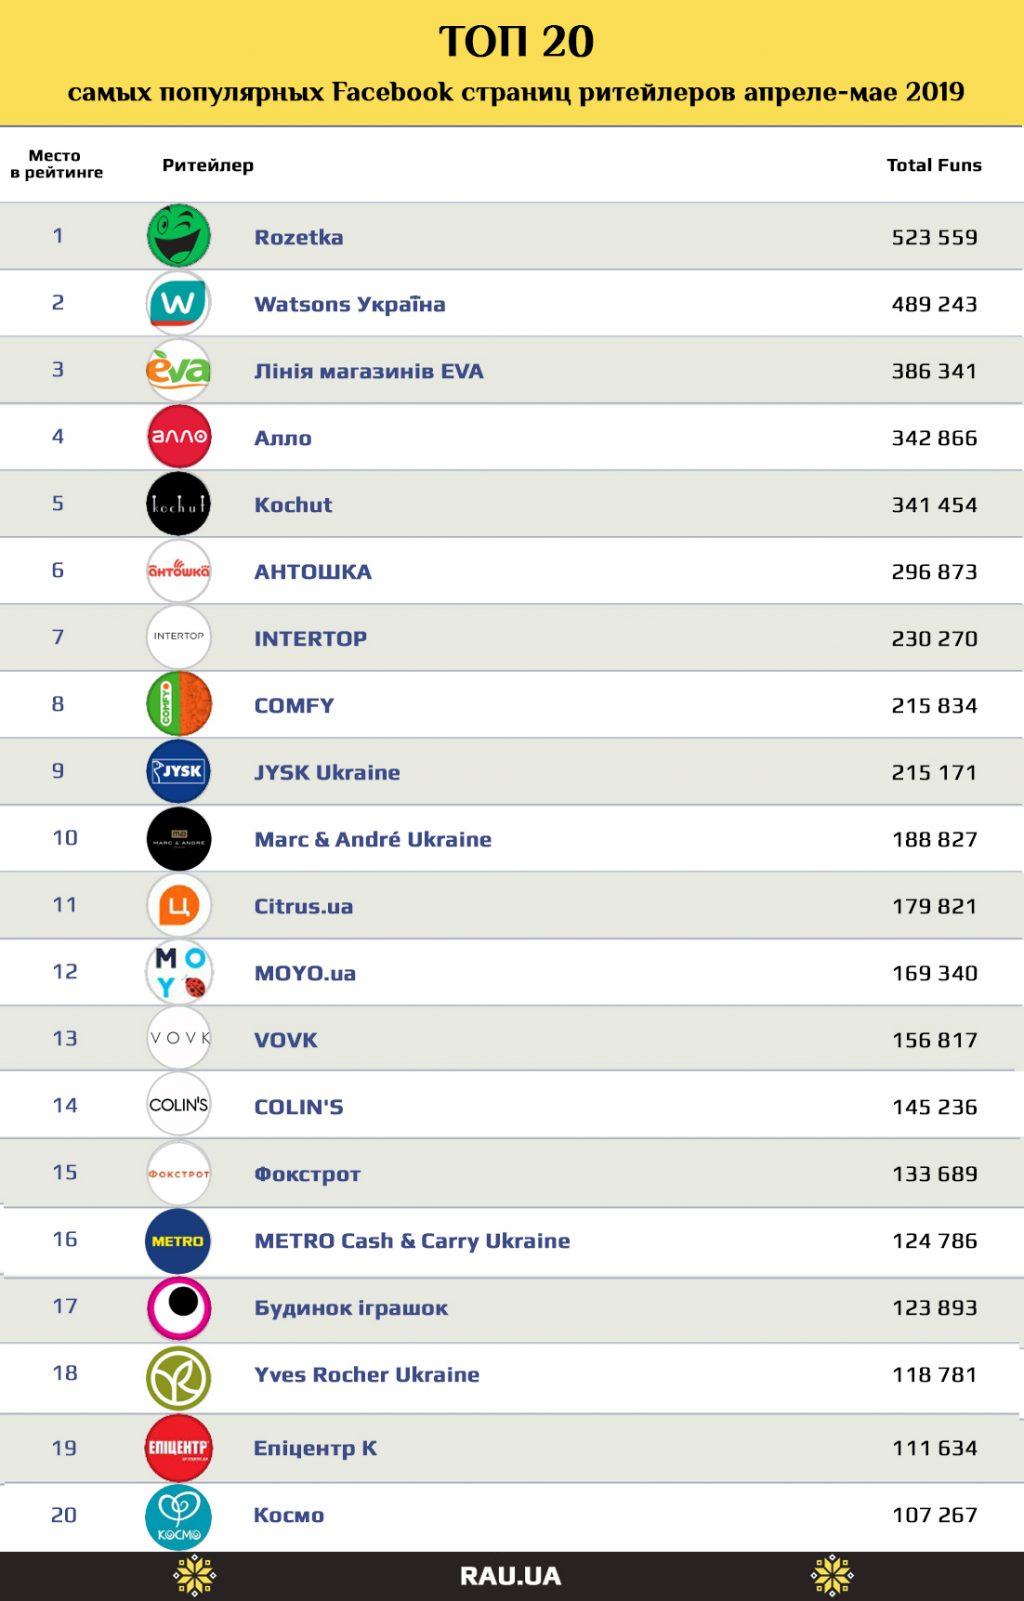Image resolution: width=1024 pixels, height=1601 pixels.
Task: Click the orange Citrus.ua logo
Action: 179,905
